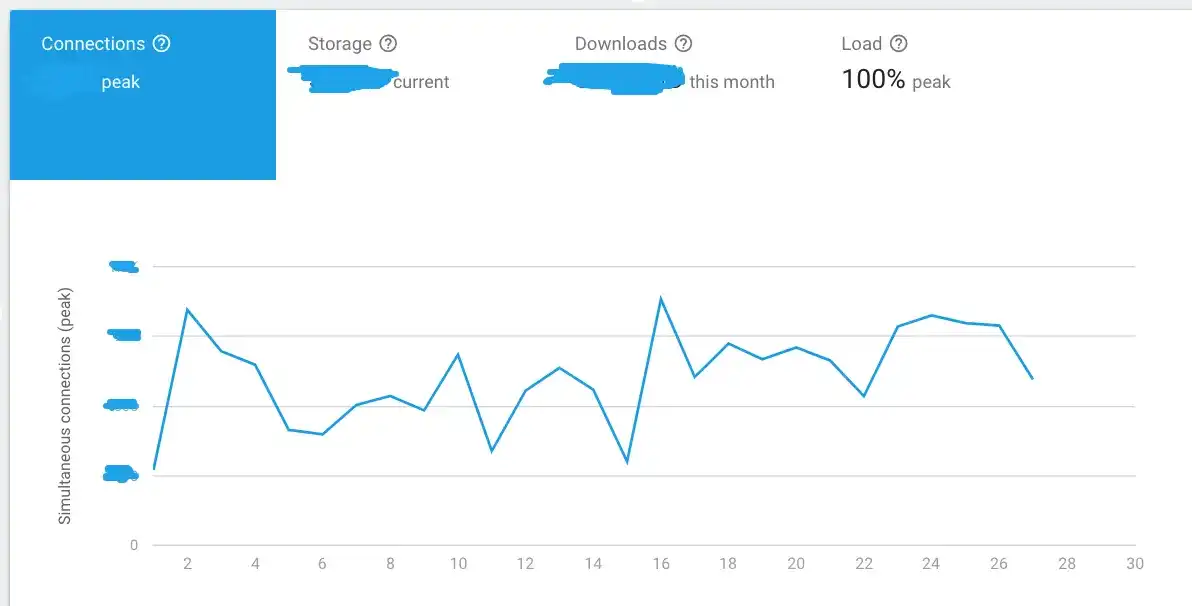The width and height of the screenshot is (1192, 606).
Task: Click the chart peak at day 2
Action: point(187,309)
